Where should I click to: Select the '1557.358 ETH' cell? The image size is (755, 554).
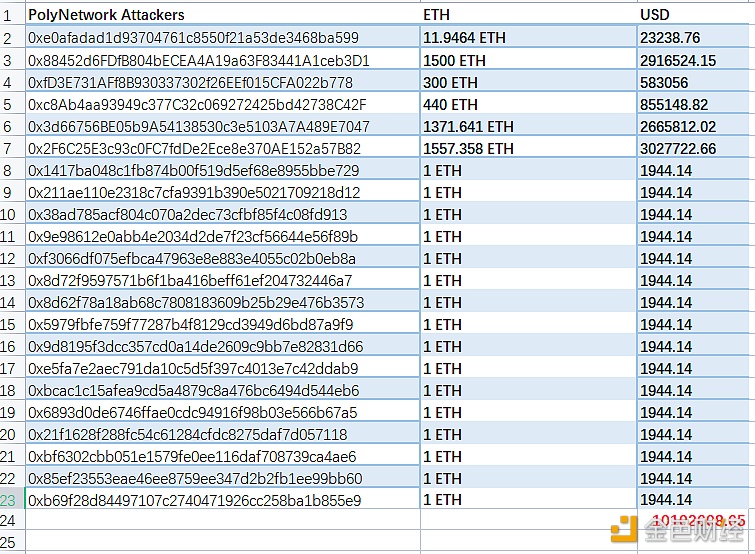pos(529,148)
